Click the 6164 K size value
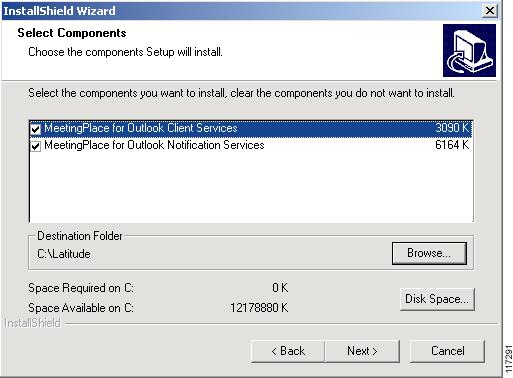The height and width of the screenshot is (378, 513). tap(452, 145)
